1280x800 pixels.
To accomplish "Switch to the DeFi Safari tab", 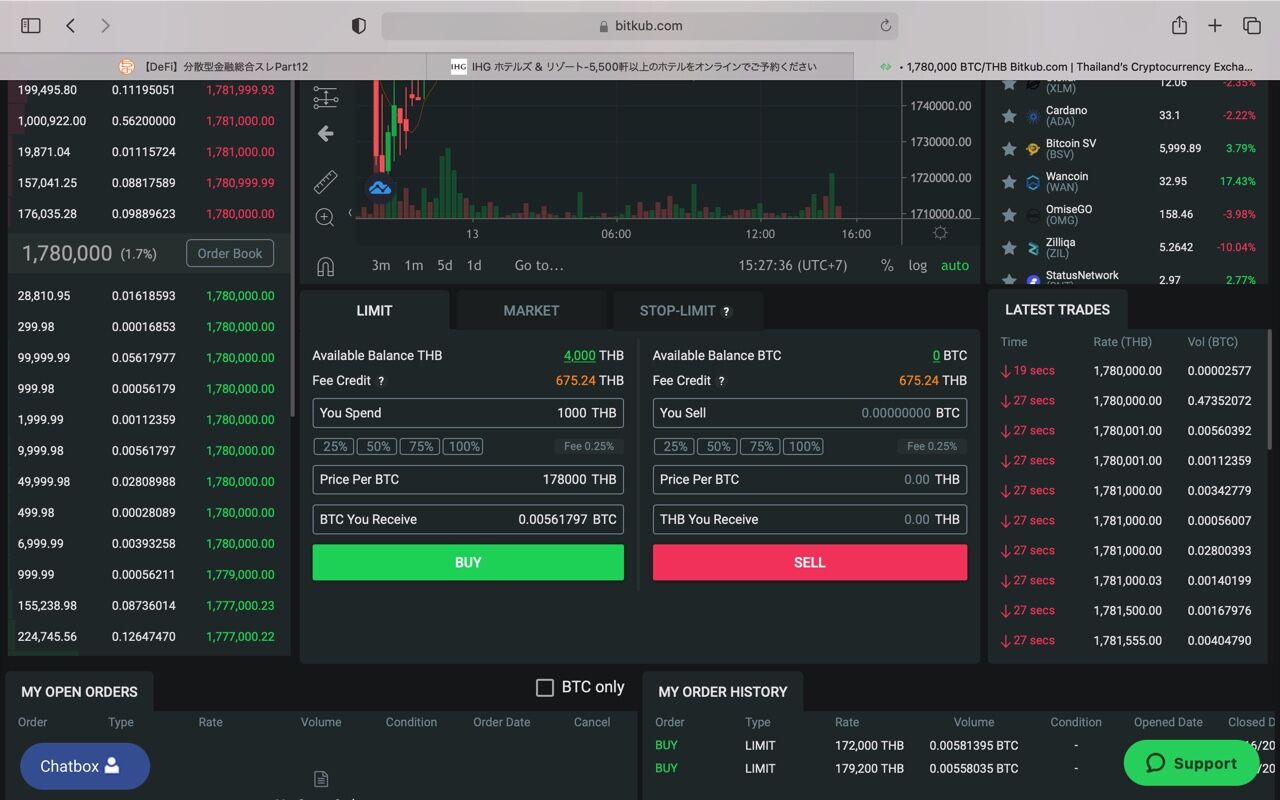I will [x=213, y=66].
